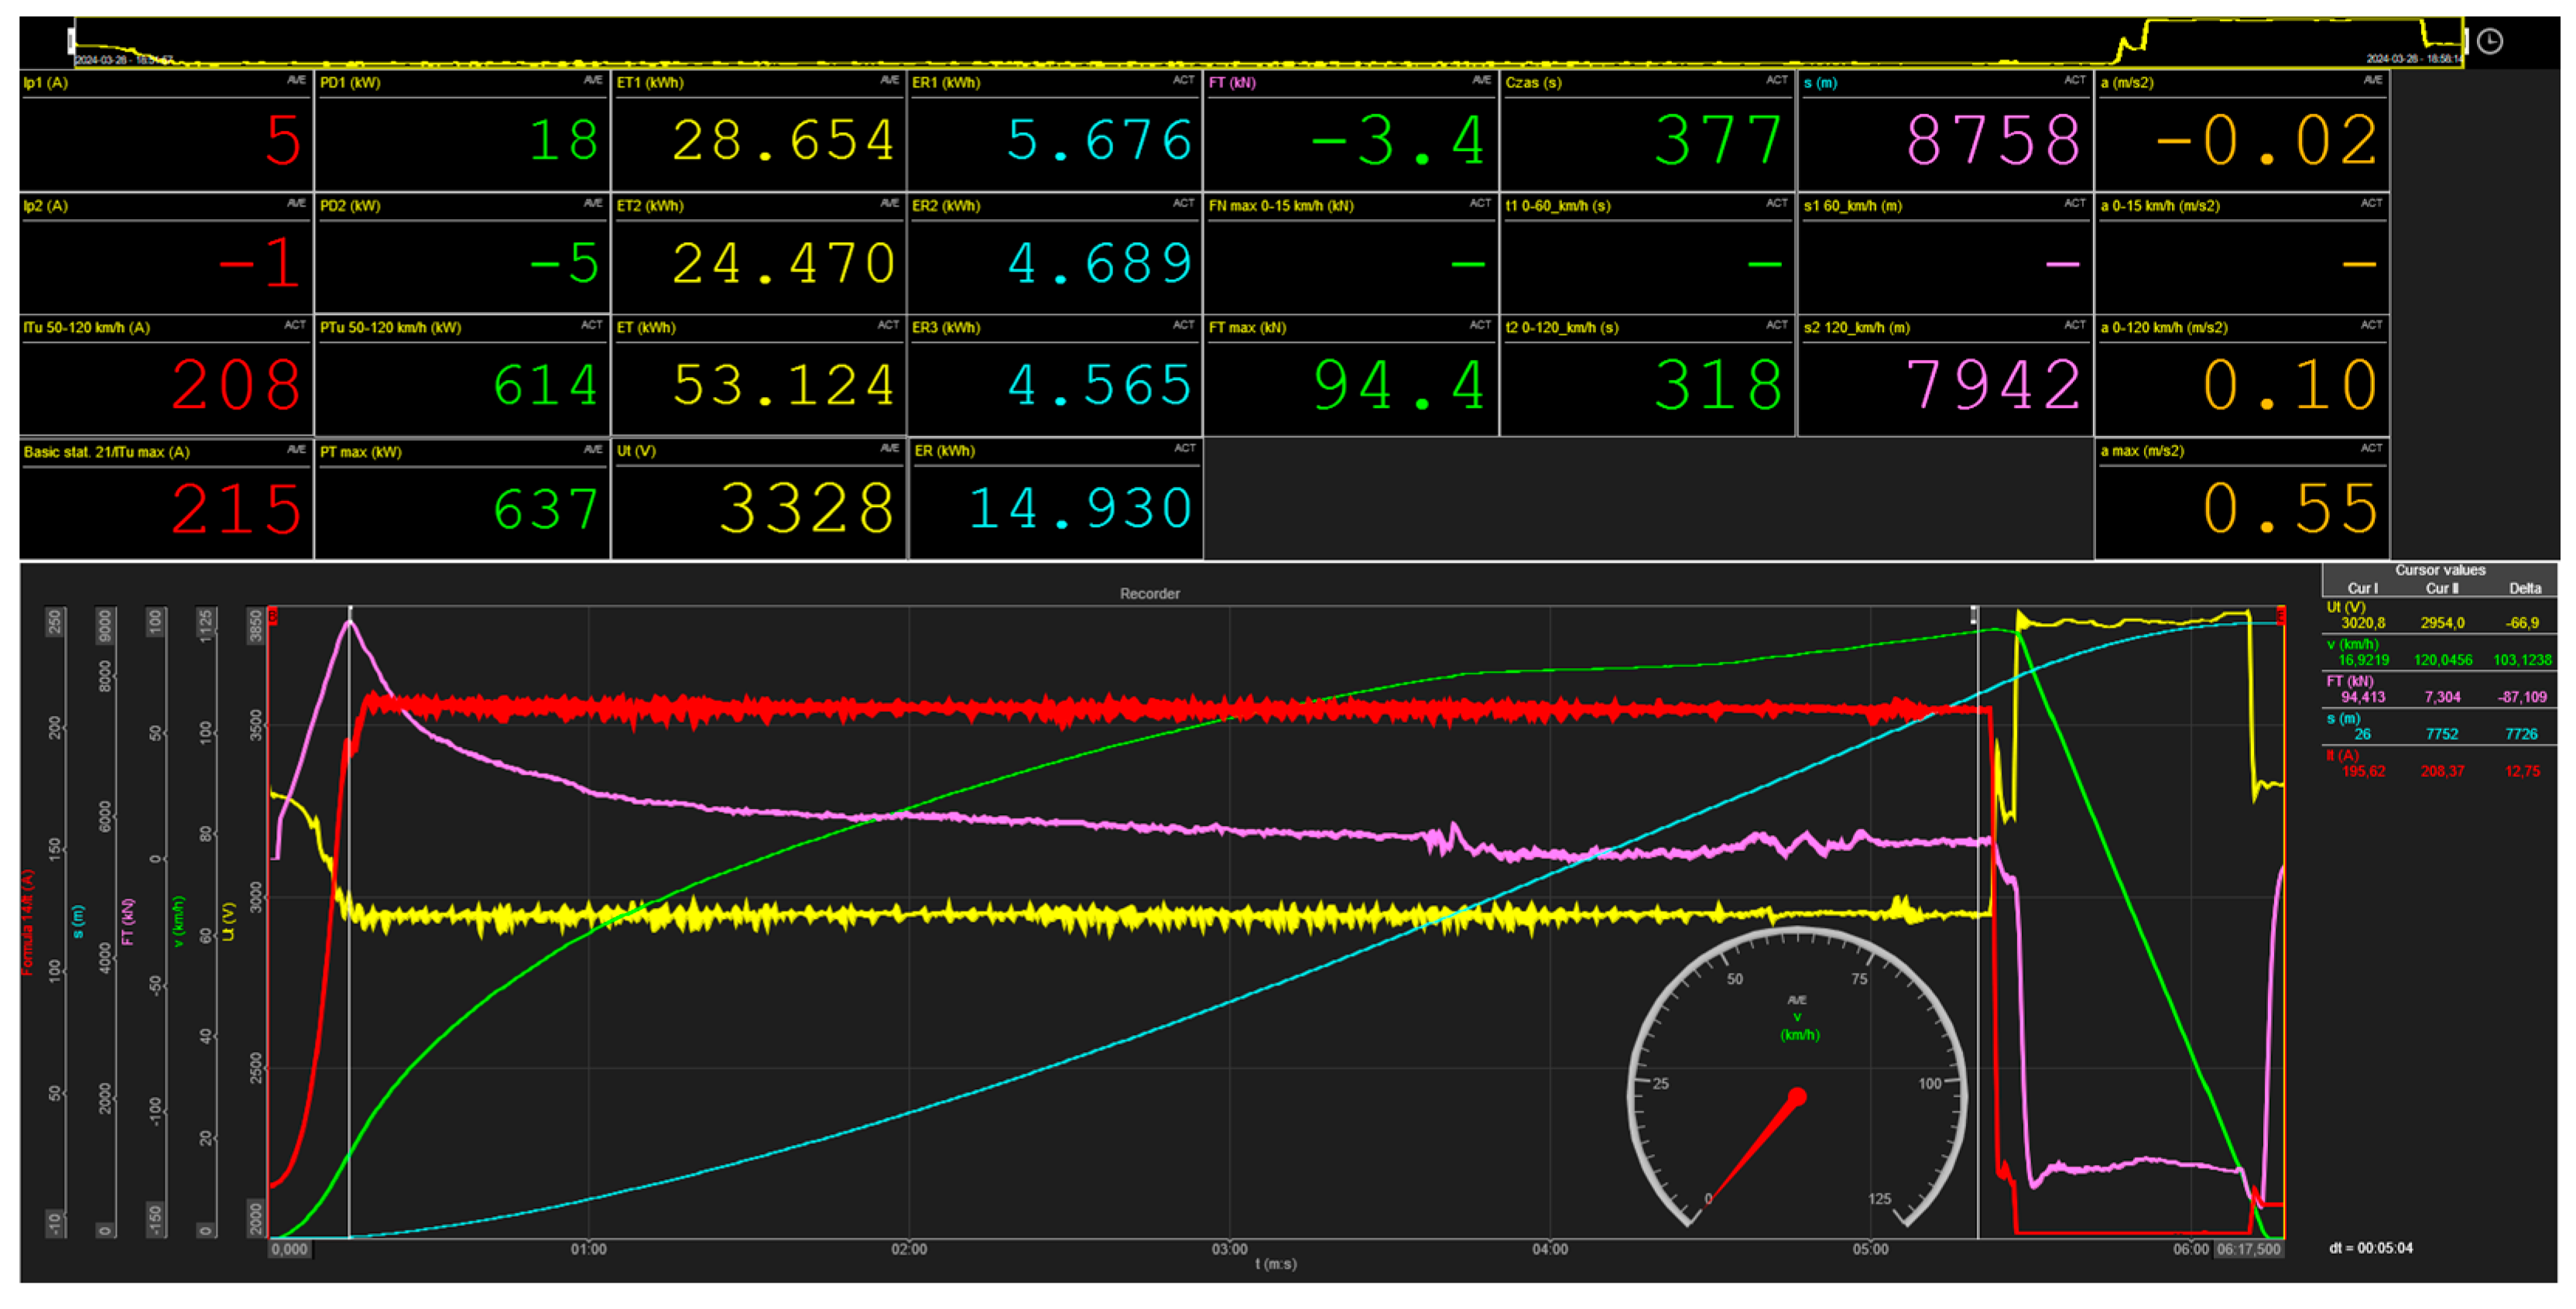Screen dimensions: 2576x1309
Task: Click the clock icon beside overview timeline
Action: click(2489, 41)
